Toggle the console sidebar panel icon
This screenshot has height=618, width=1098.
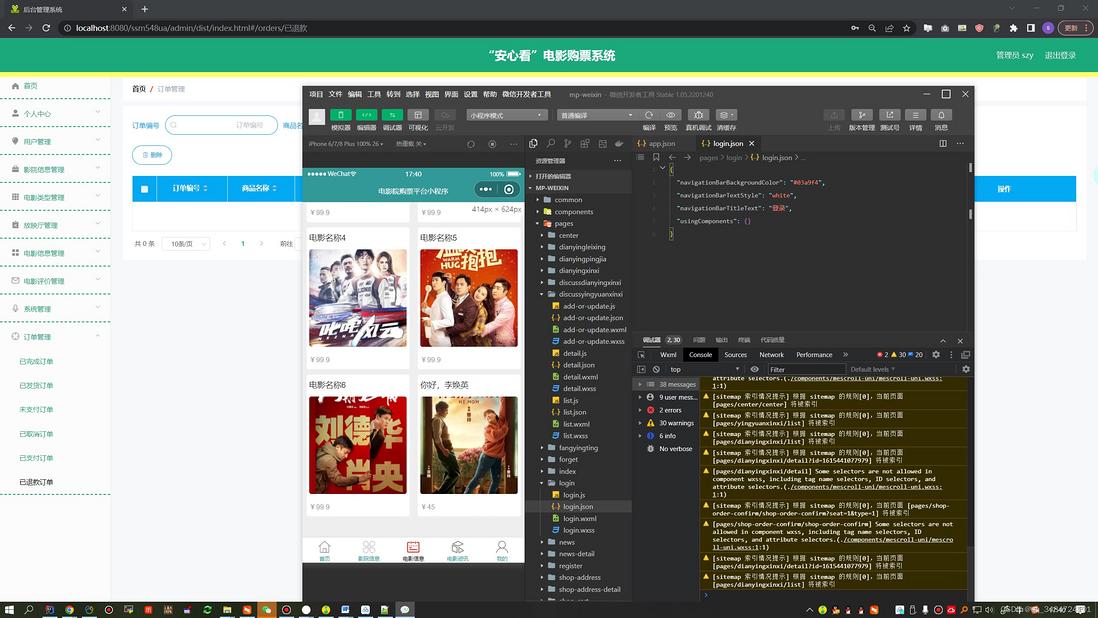click(x=641, y=370)
